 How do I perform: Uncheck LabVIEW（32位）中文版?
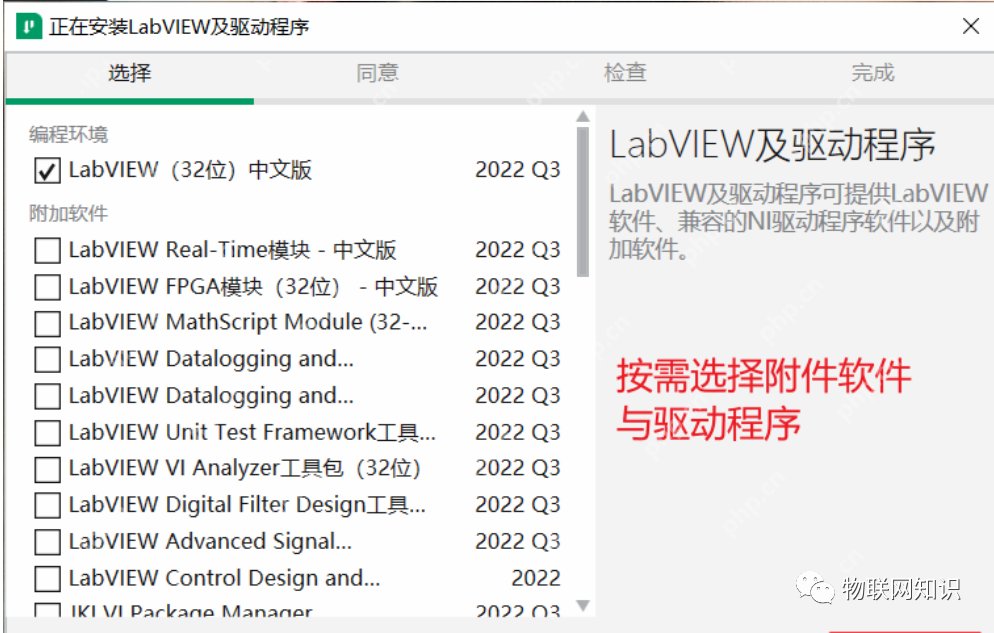47,169
